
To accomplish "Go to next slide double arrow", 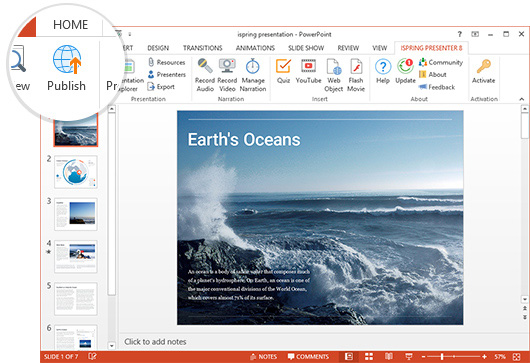I will click(525, 317).
